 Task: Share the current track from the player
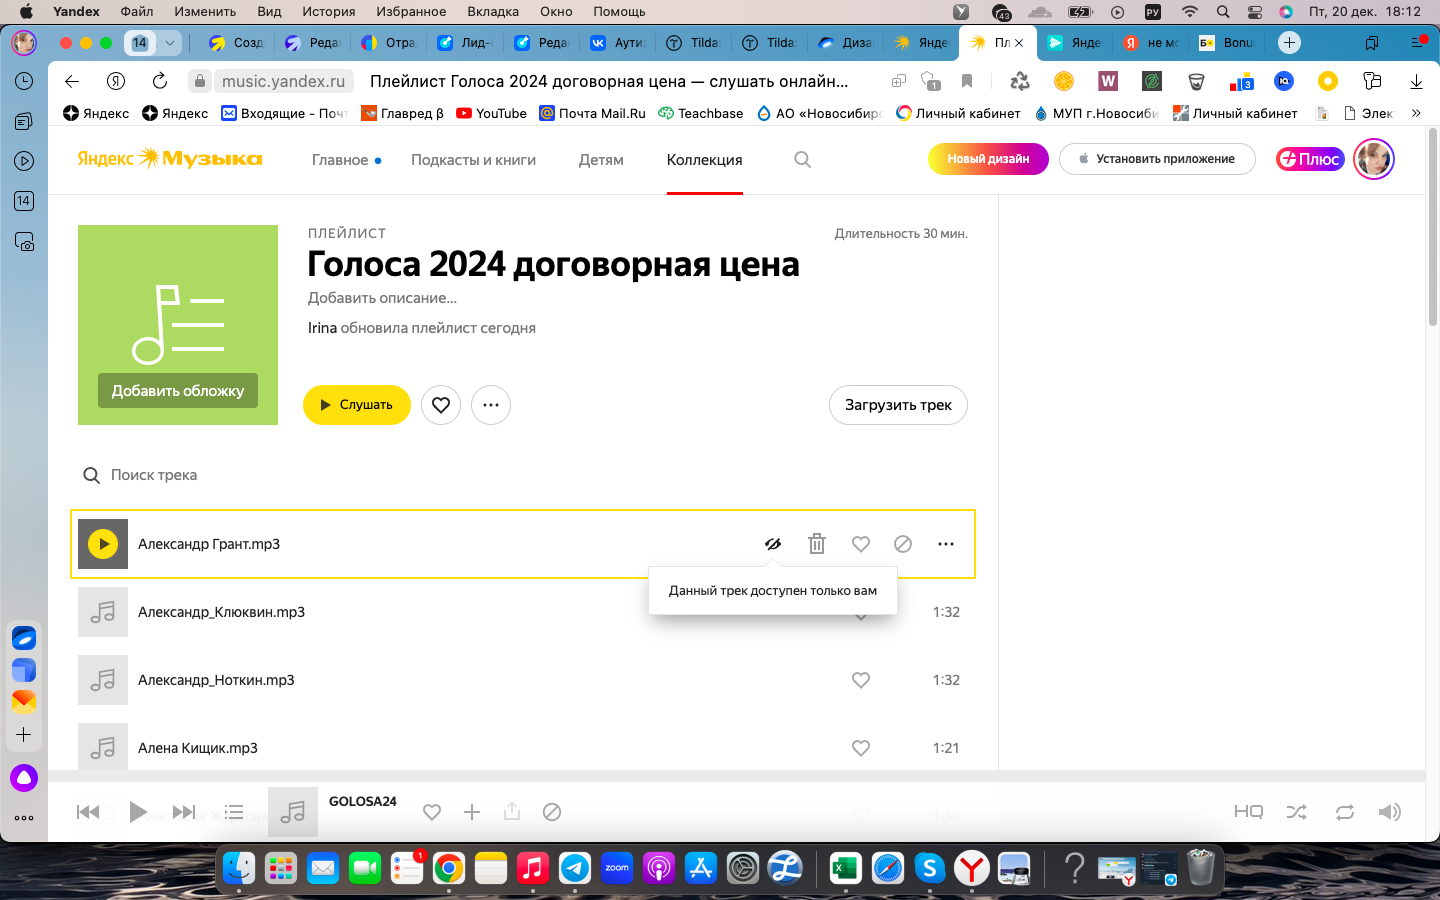512,811
